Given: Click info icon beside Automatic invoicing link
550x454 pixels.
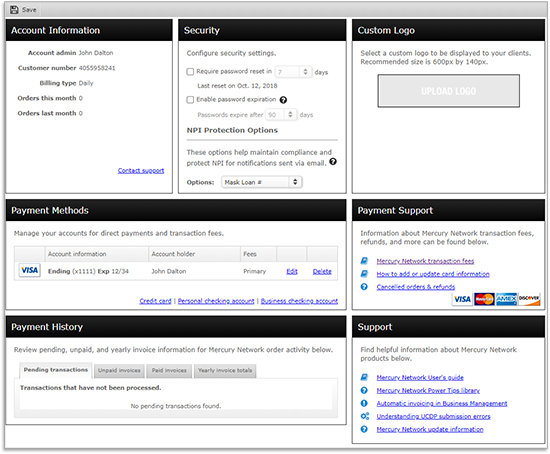Looking at the screenshot, I should pos(364,403).
